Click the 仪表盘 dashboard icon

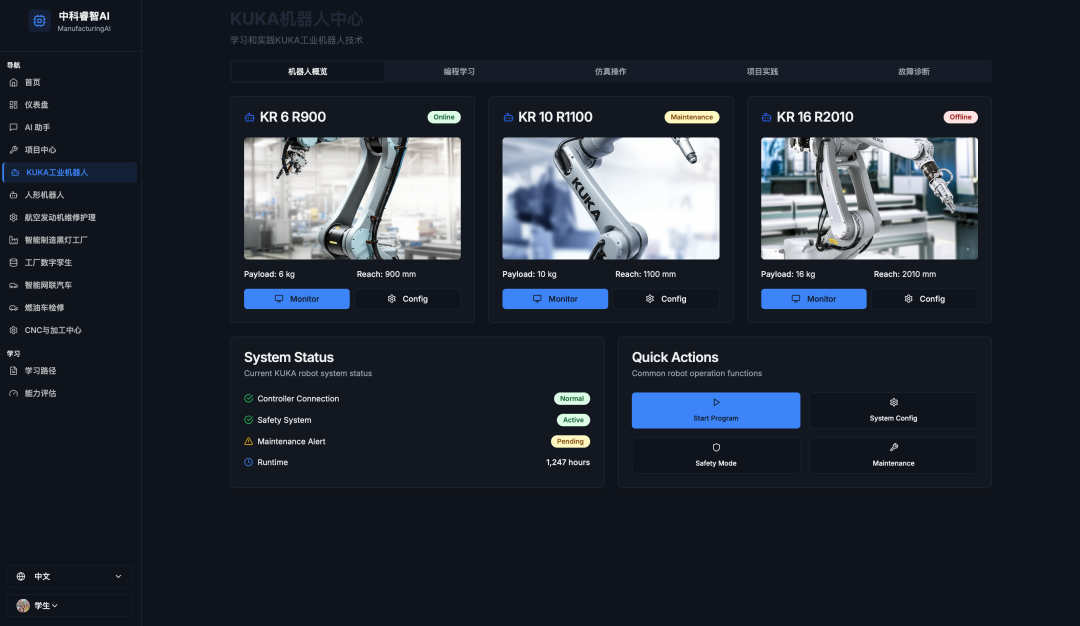14,105
